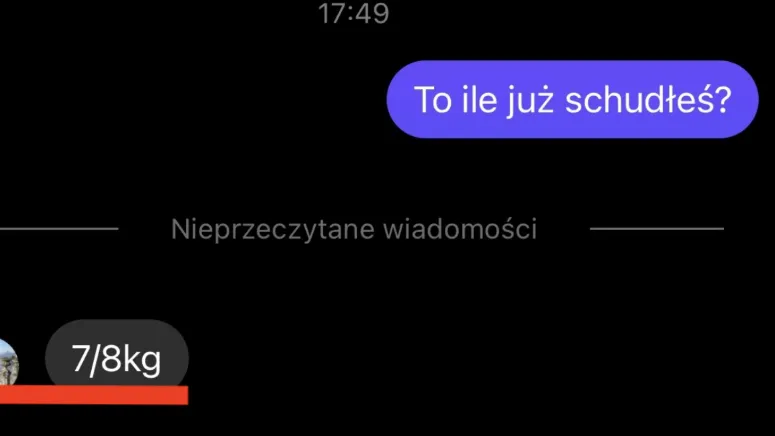Click the line left of "Nieprzeczytane wiadomości"

click(59, 229)
